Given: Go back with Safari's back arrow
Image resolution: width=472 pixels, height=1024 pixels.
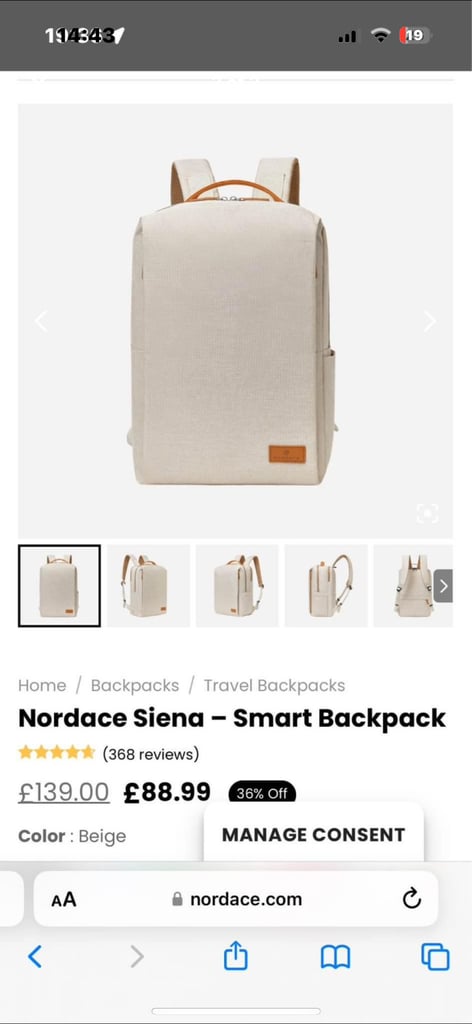Looking at the screenshot, I should 35,957.
